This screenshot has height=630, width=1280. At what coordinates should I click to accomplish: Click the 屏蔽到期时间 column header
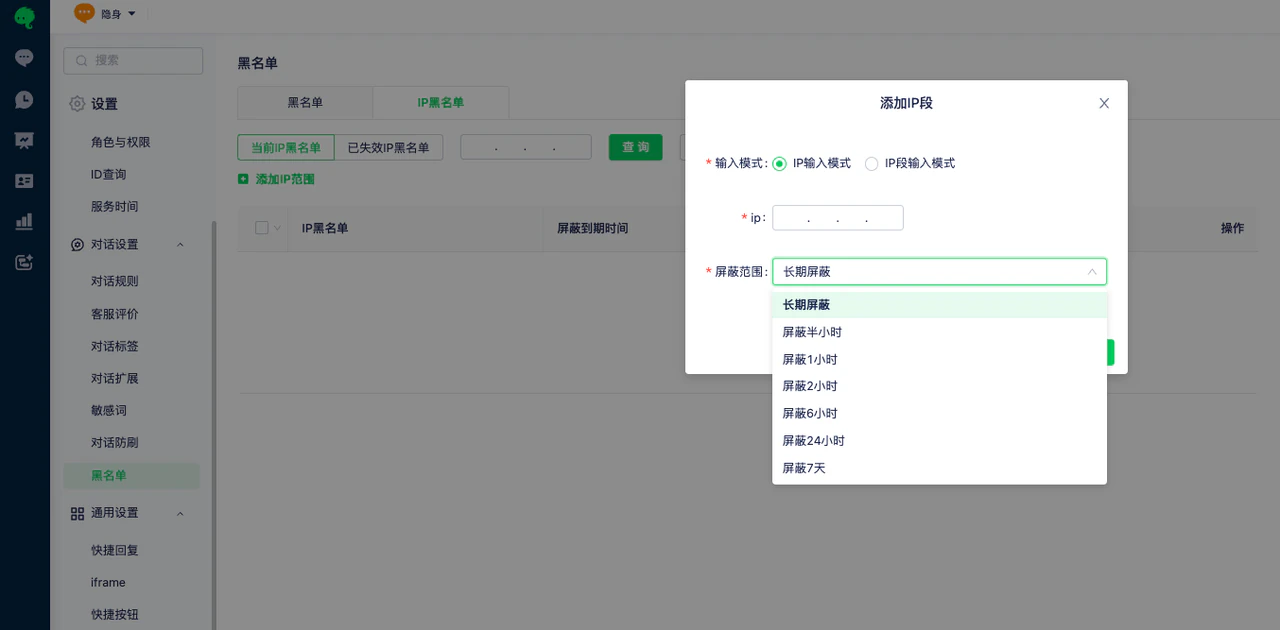click(592, 228)
